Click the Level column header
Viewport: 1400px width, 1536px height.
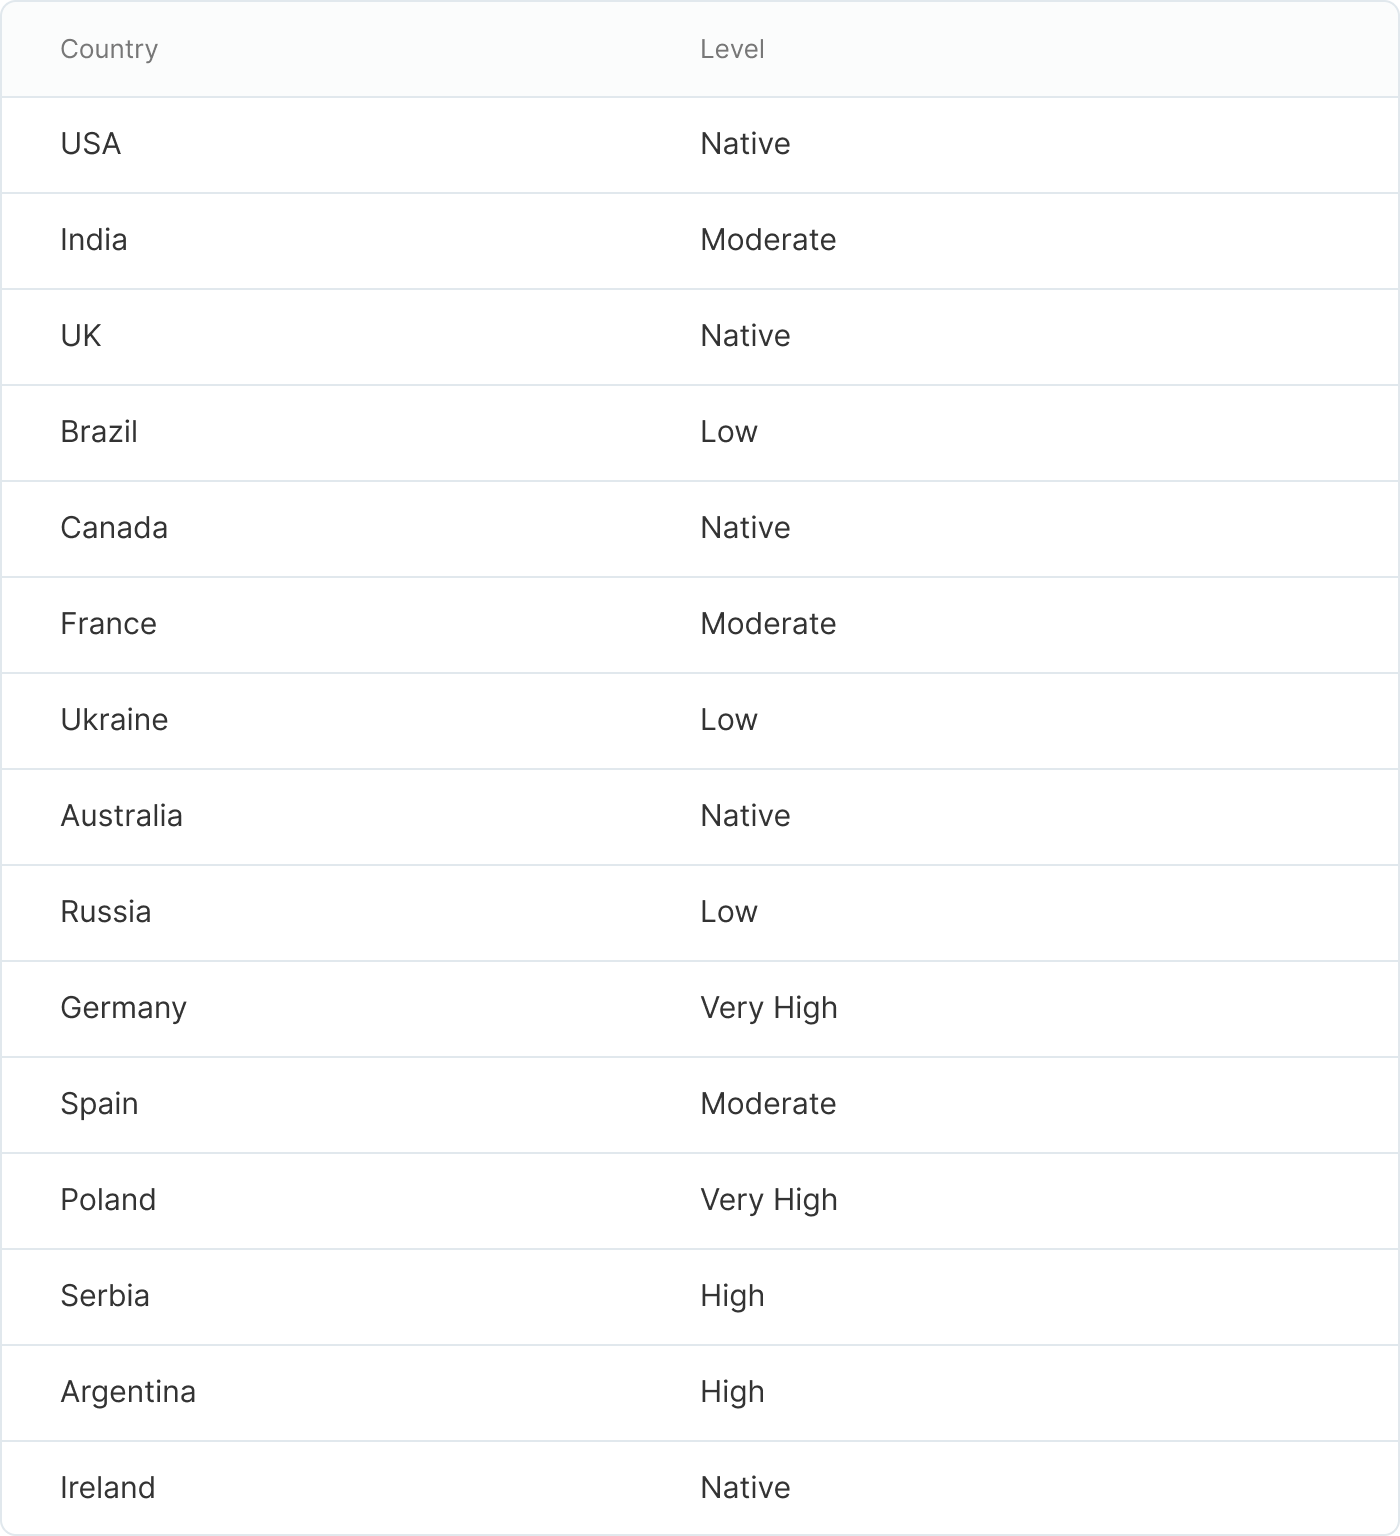732,49
